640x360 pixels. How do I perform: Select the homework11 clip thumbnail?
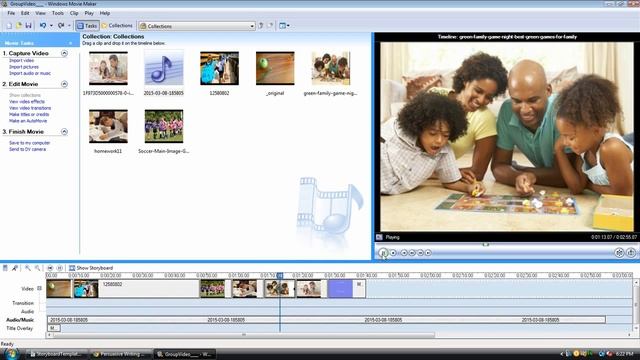108,126
